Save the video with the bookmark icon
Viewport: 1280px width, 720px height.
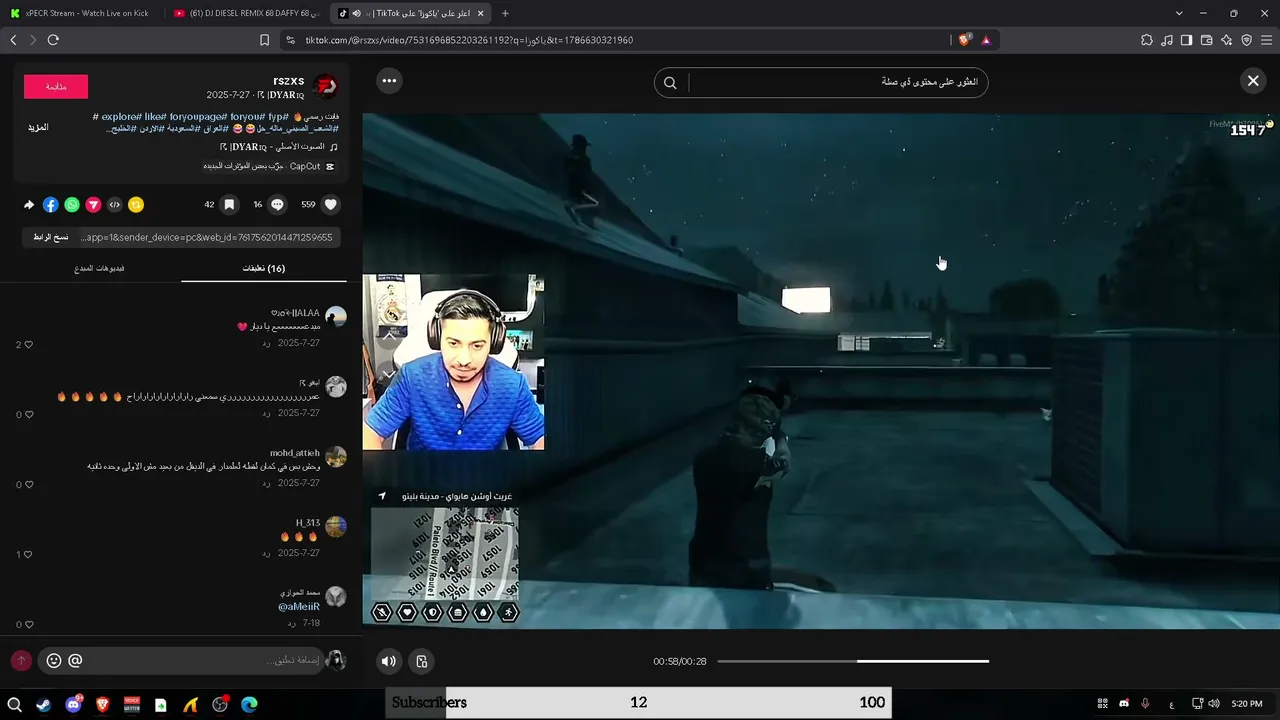click(x=229, y=204)
